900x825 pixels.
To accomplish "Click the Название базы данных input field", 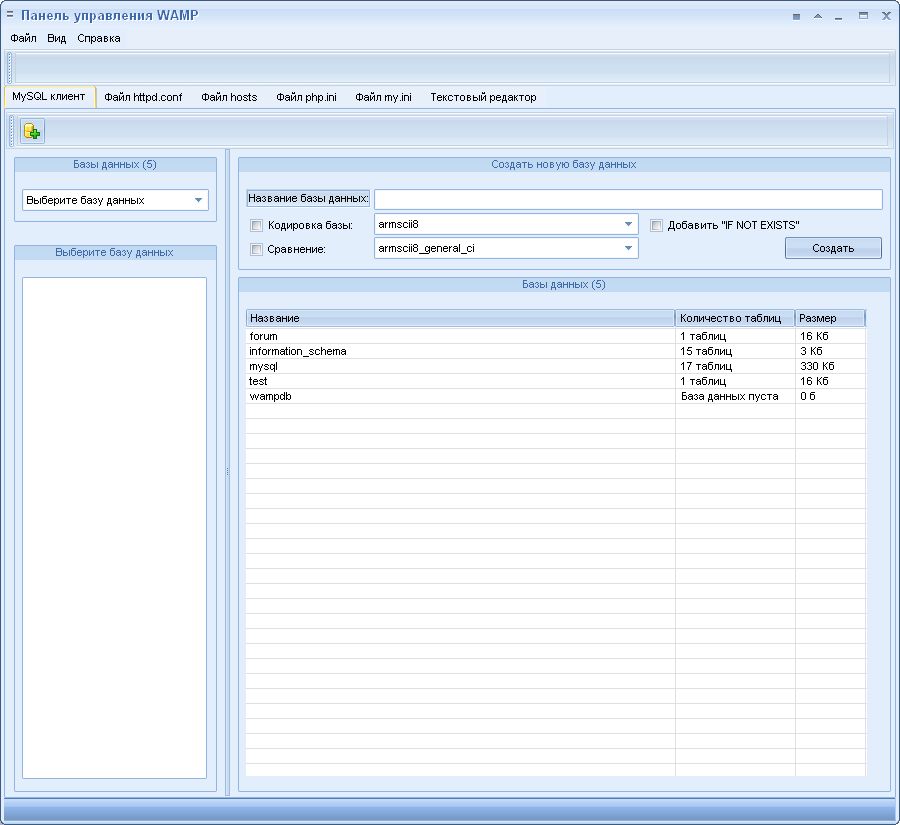I will pos(628,199).
